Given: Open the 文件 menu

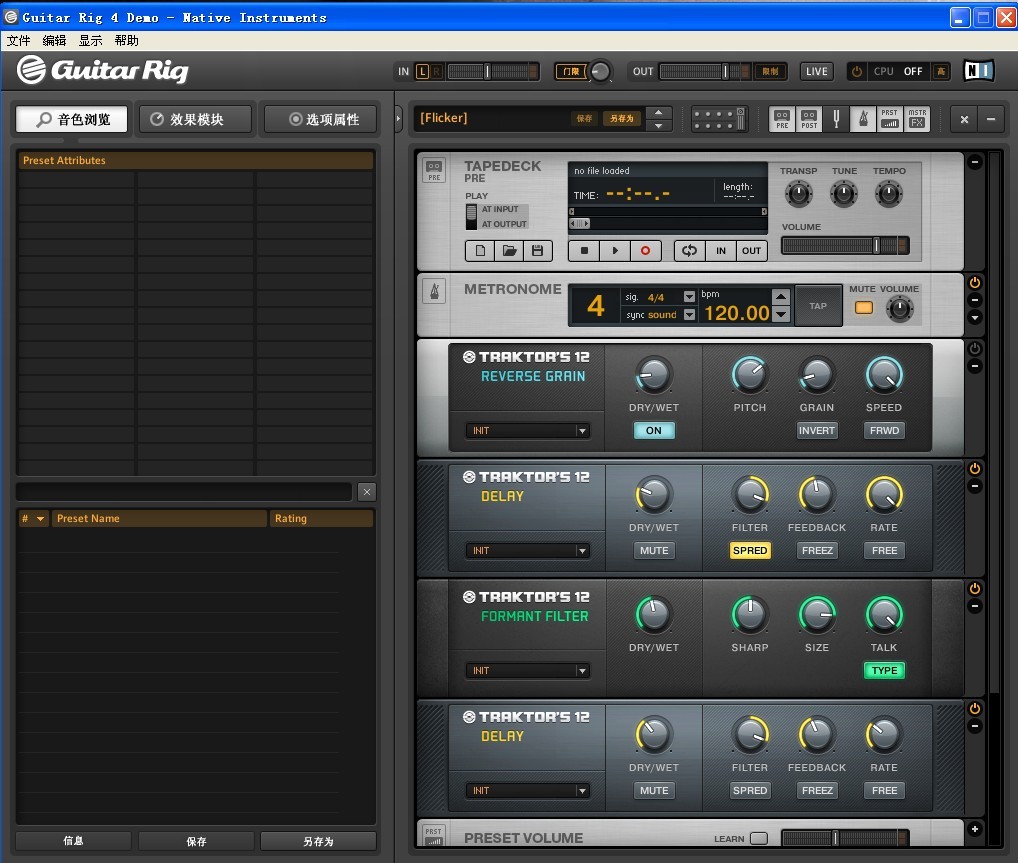Looking at the screenshot, I should coord(19,40).
